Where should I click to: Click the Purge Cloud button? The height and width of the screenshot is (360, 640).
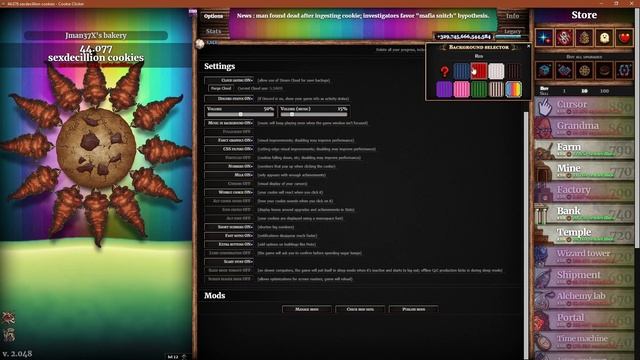point(221,89)
